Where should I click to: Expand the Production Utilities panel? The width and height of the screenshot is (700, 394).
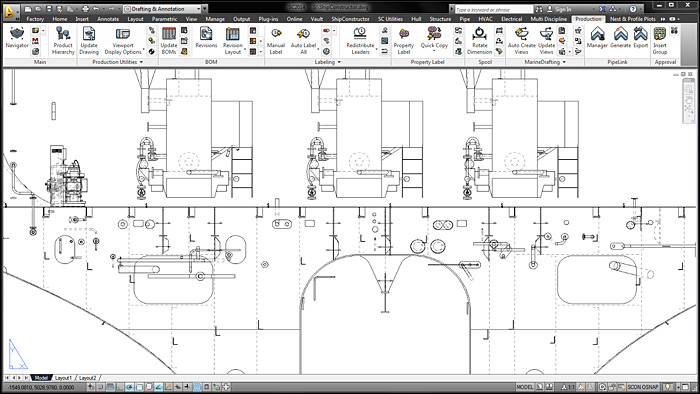[117, 62]
